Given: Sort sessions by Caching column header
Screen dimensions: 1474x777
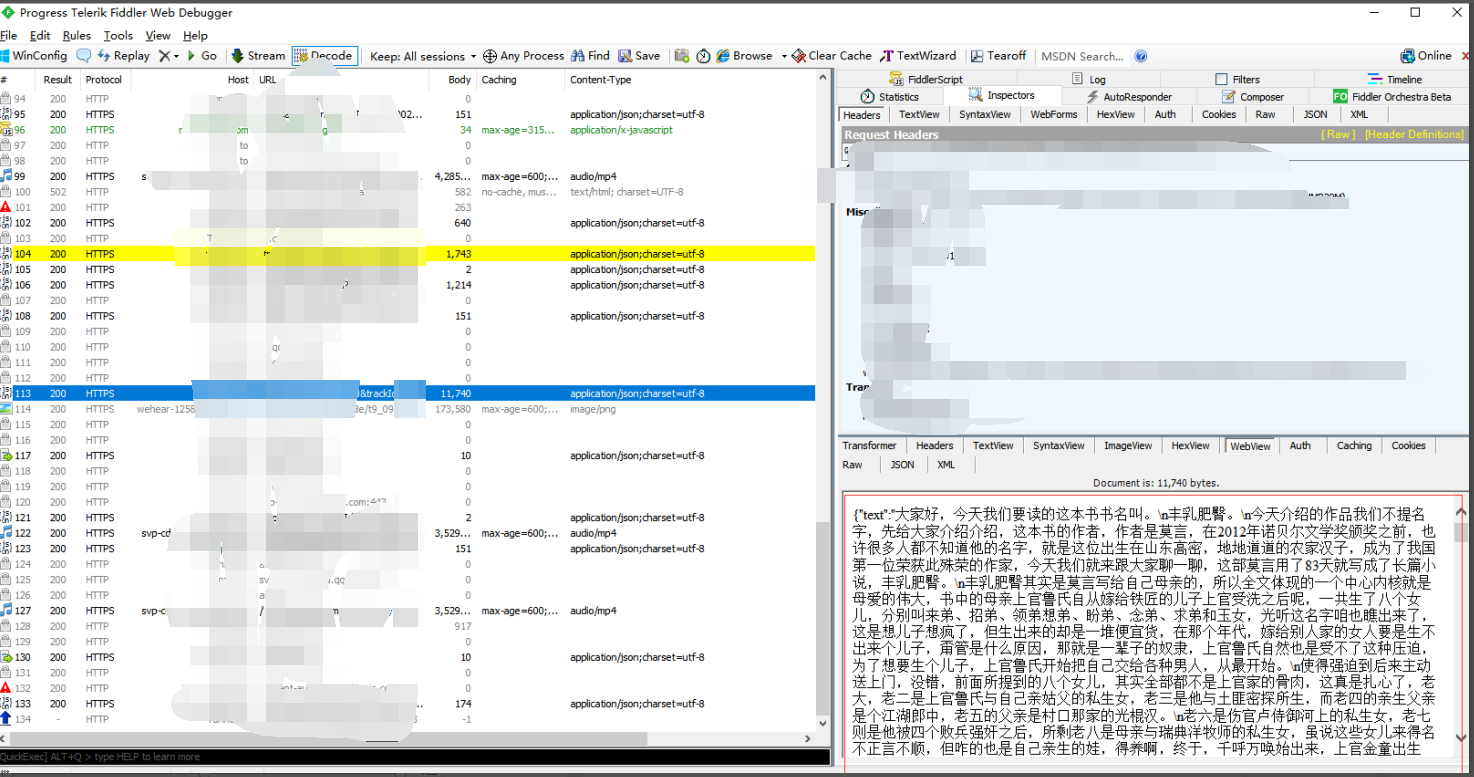Looking at the screenshot, I should [x=499, y=80].
